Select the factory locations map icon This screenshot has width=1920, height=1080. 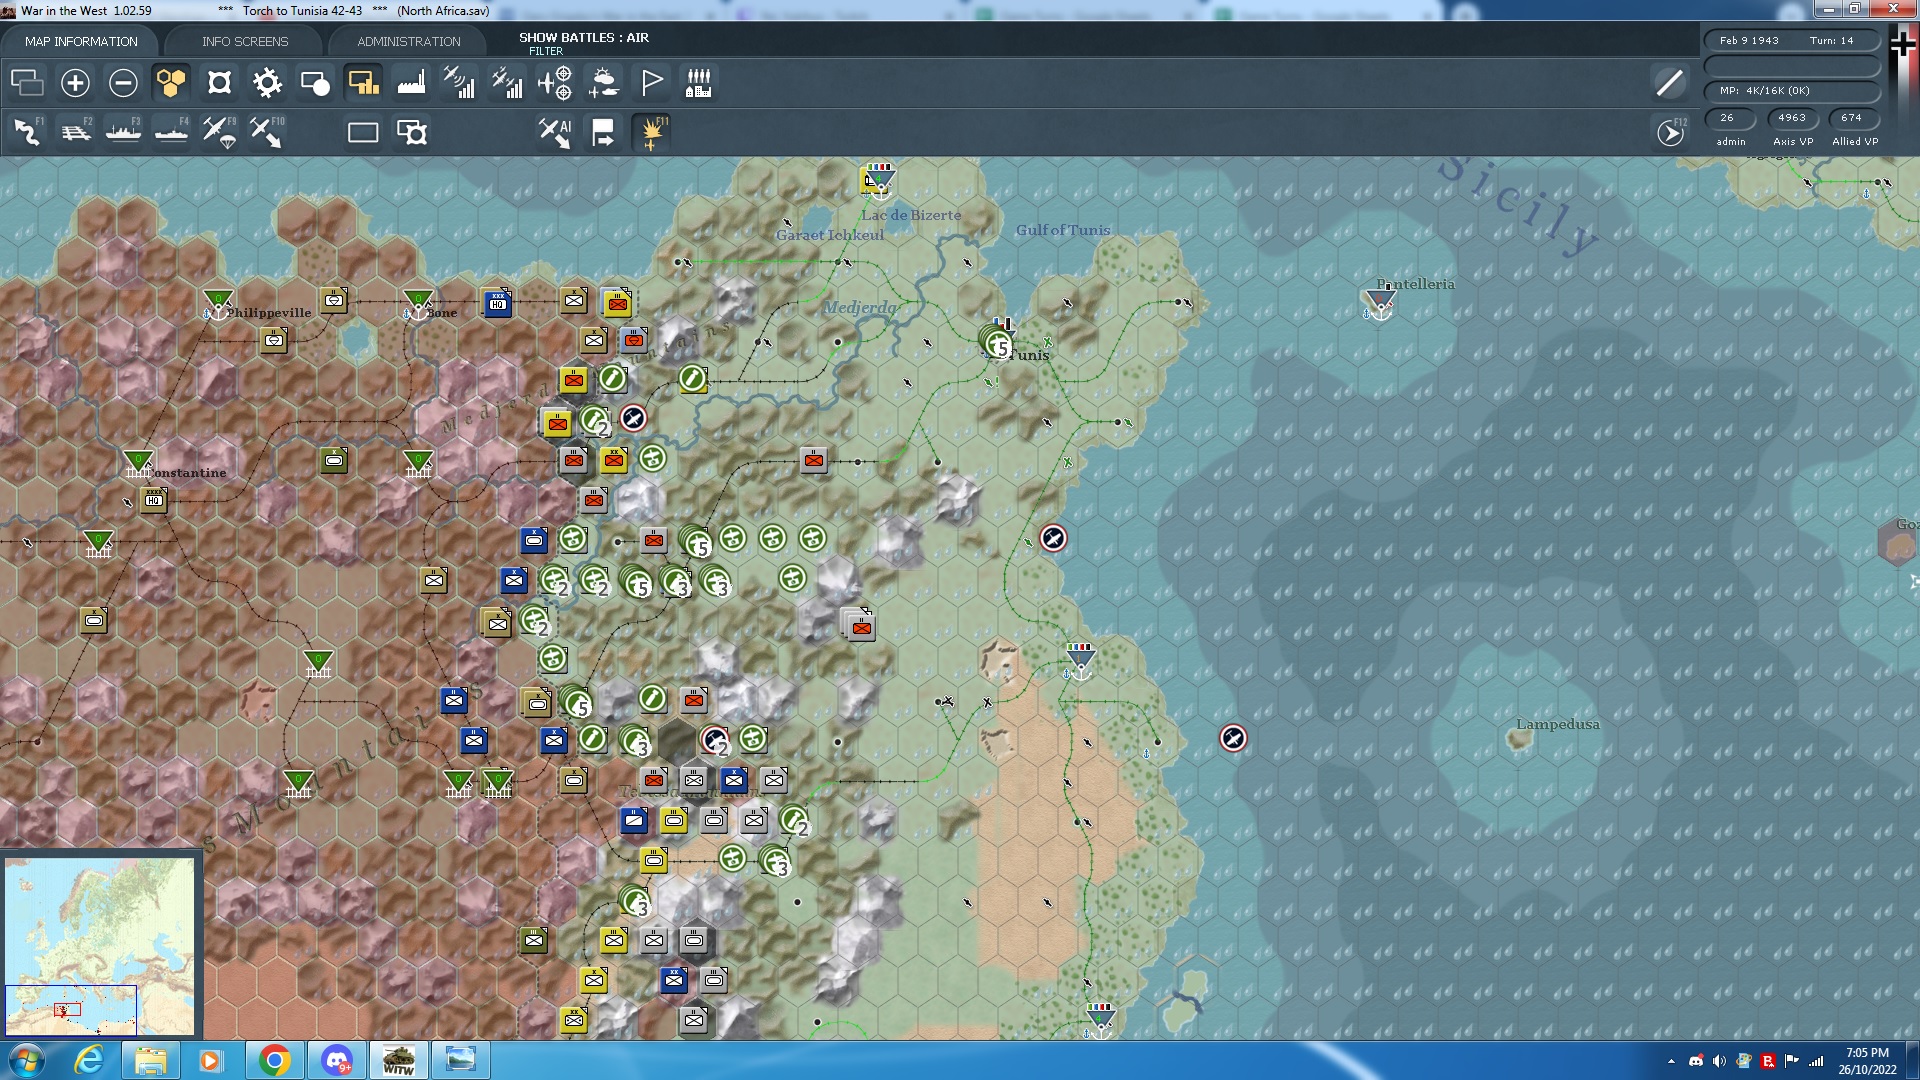pos(411,83)
